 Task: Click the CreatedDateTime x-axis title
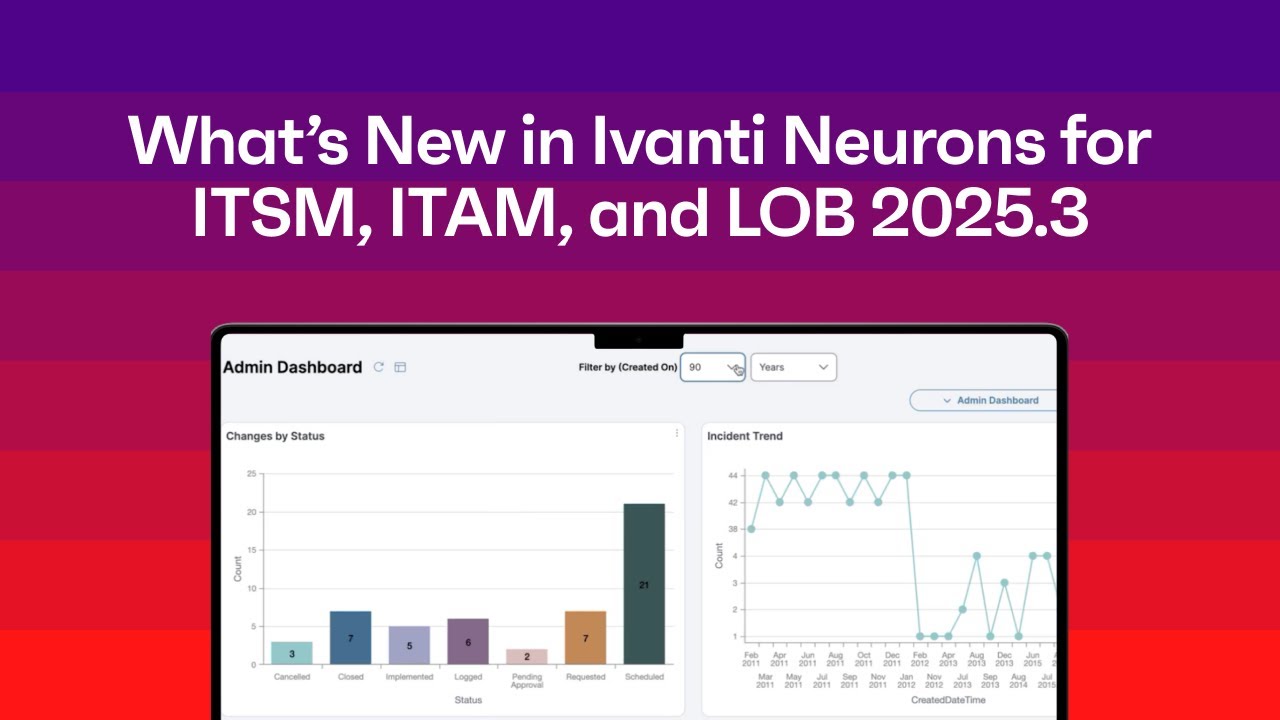950,700
